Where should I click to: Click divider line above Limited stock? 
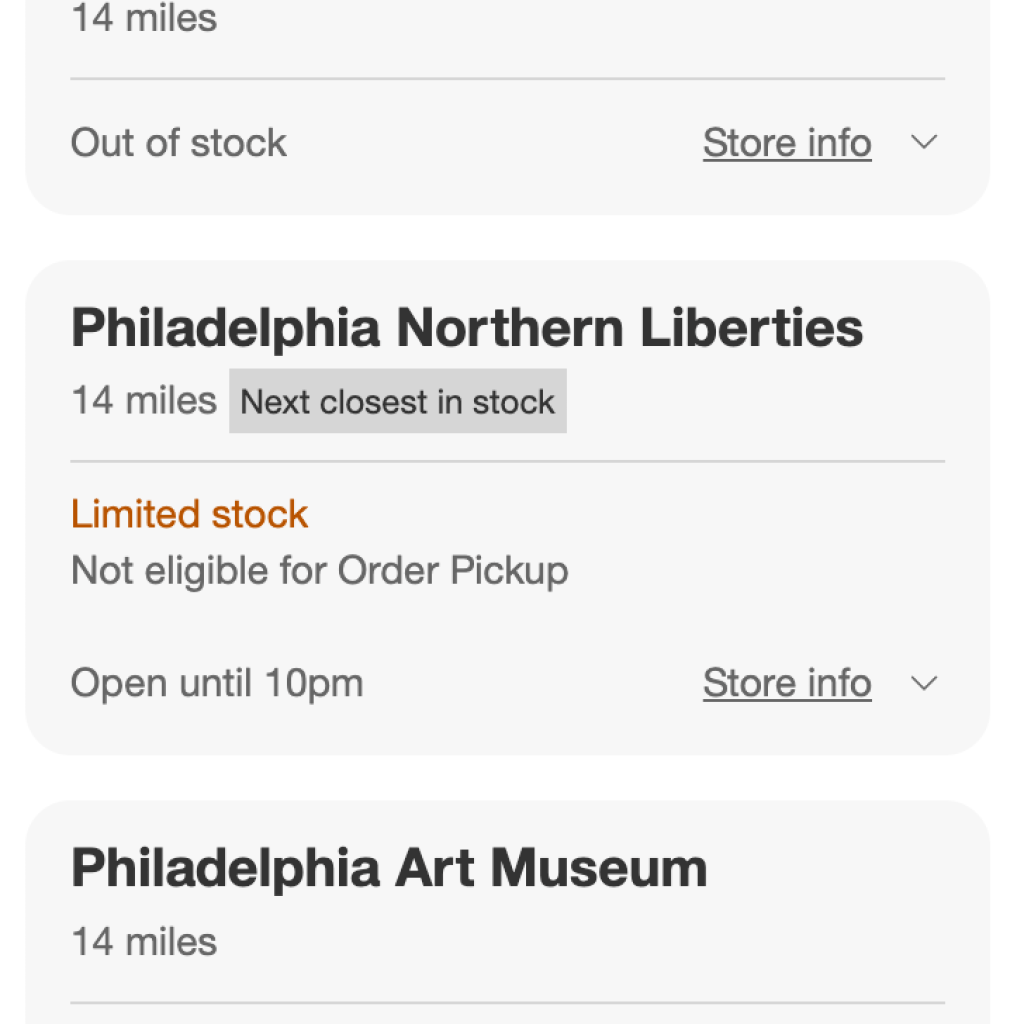point(507,462)
